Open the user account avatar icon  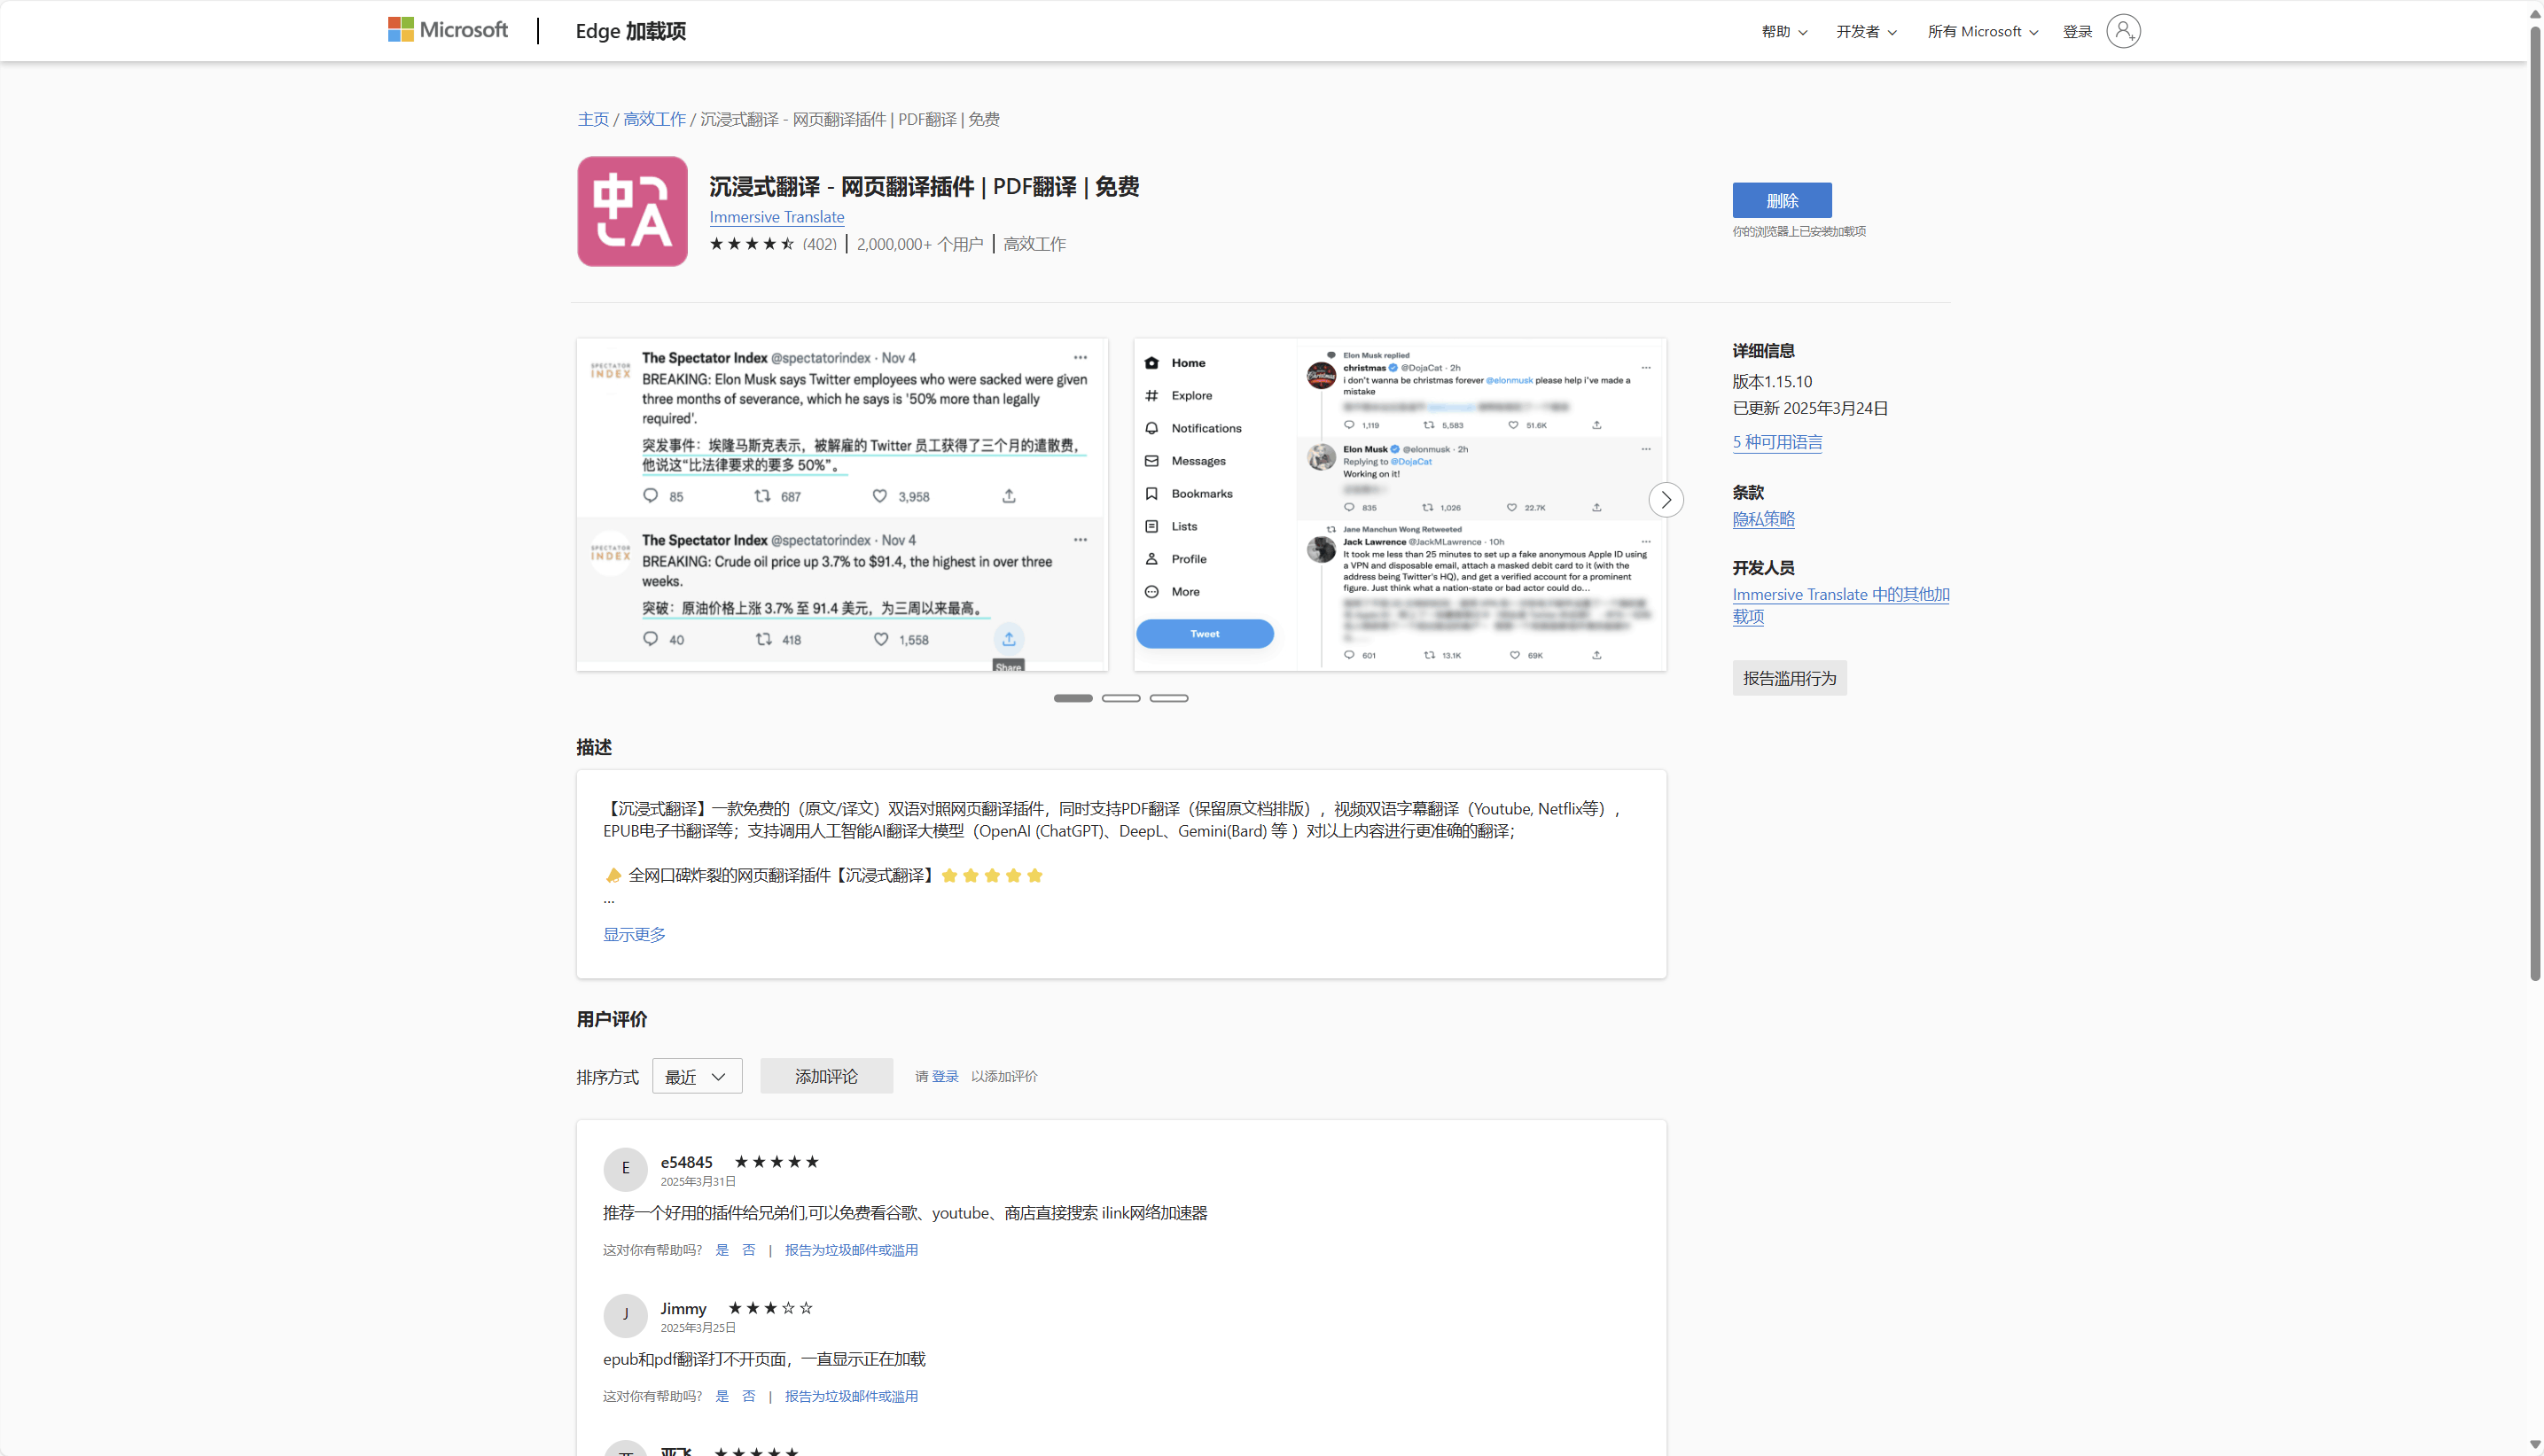coord(2122,31)
